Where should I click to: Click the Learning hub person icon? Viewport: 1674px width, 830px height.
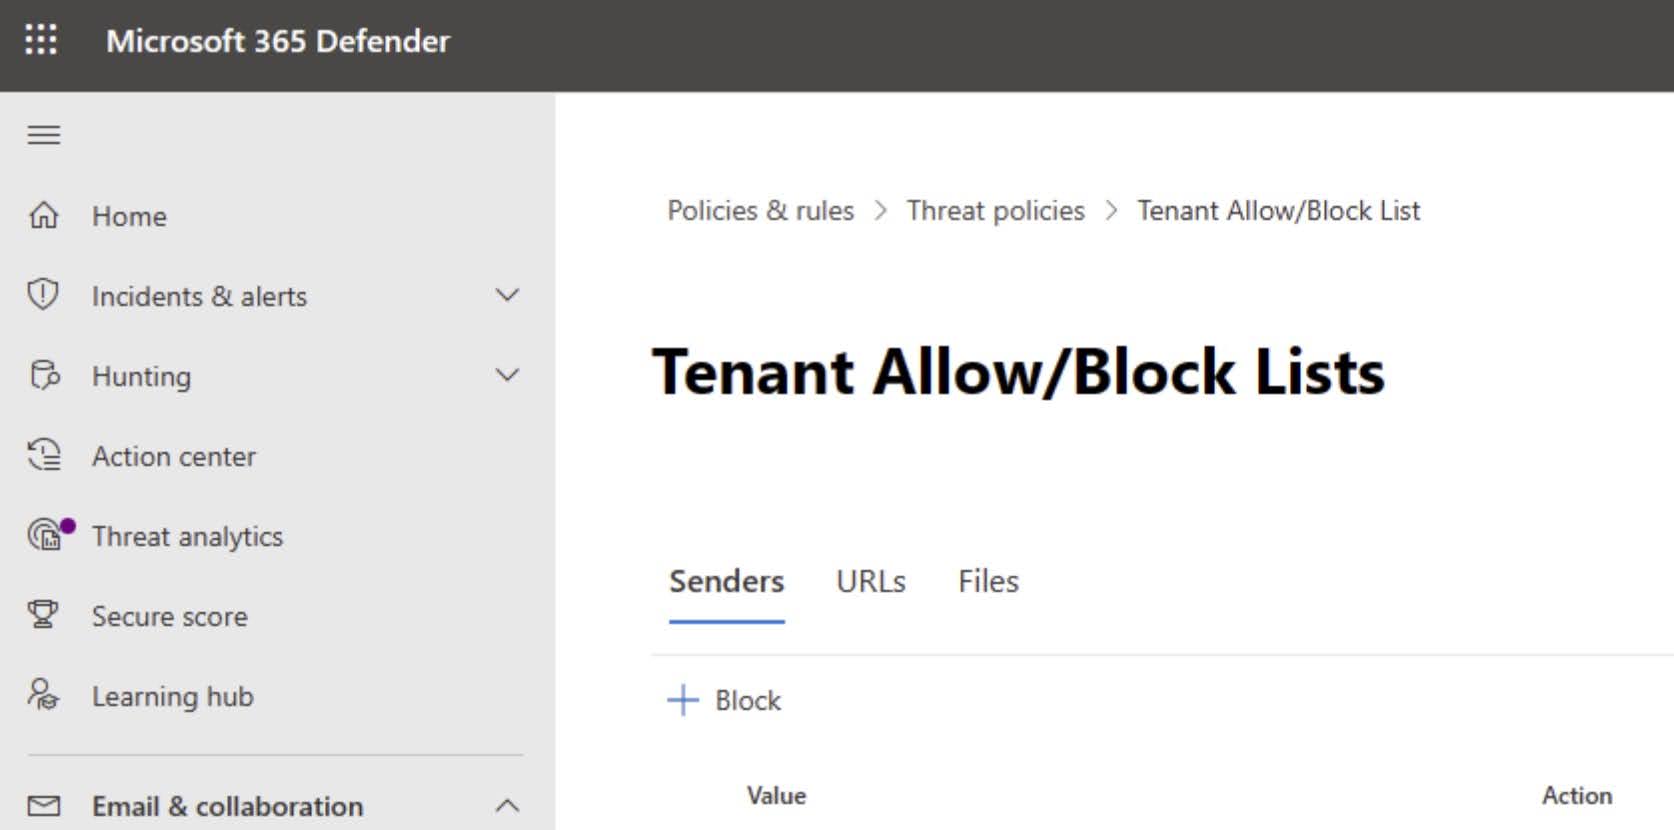(x=43, y=694)
